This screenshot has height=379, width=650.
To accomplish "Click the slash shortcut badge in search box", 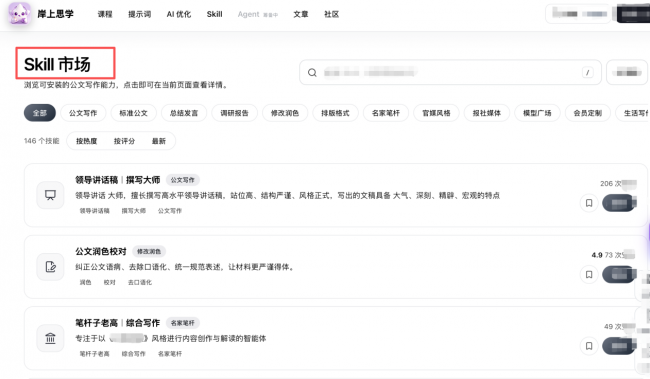I will click(587, 73).
